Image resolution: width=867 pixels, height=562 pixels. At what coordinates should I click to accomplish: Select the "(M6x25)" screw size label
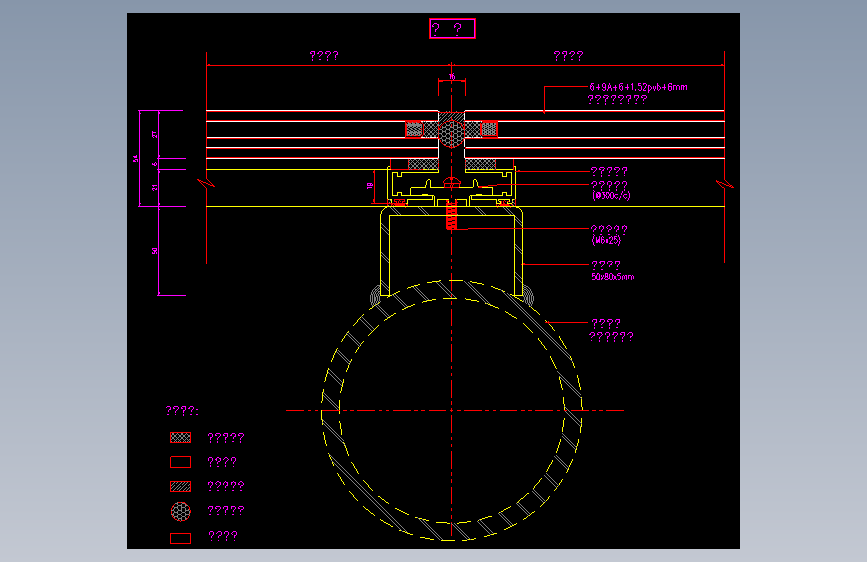pos(607,240)
